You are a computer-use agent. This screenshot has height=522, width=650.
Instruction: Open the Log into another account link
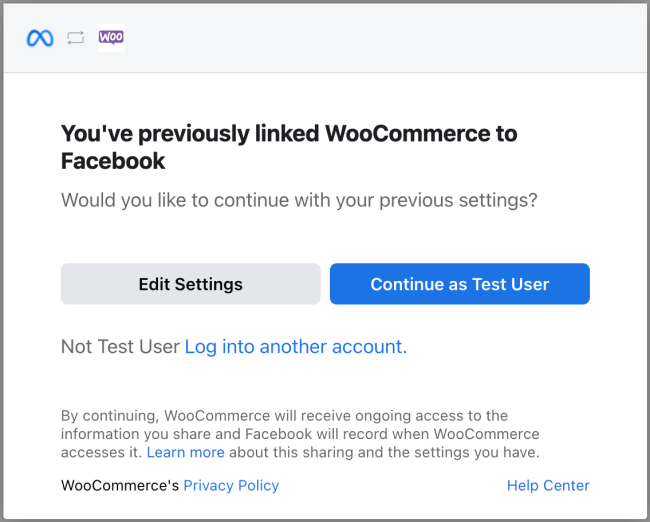point(296,347)
